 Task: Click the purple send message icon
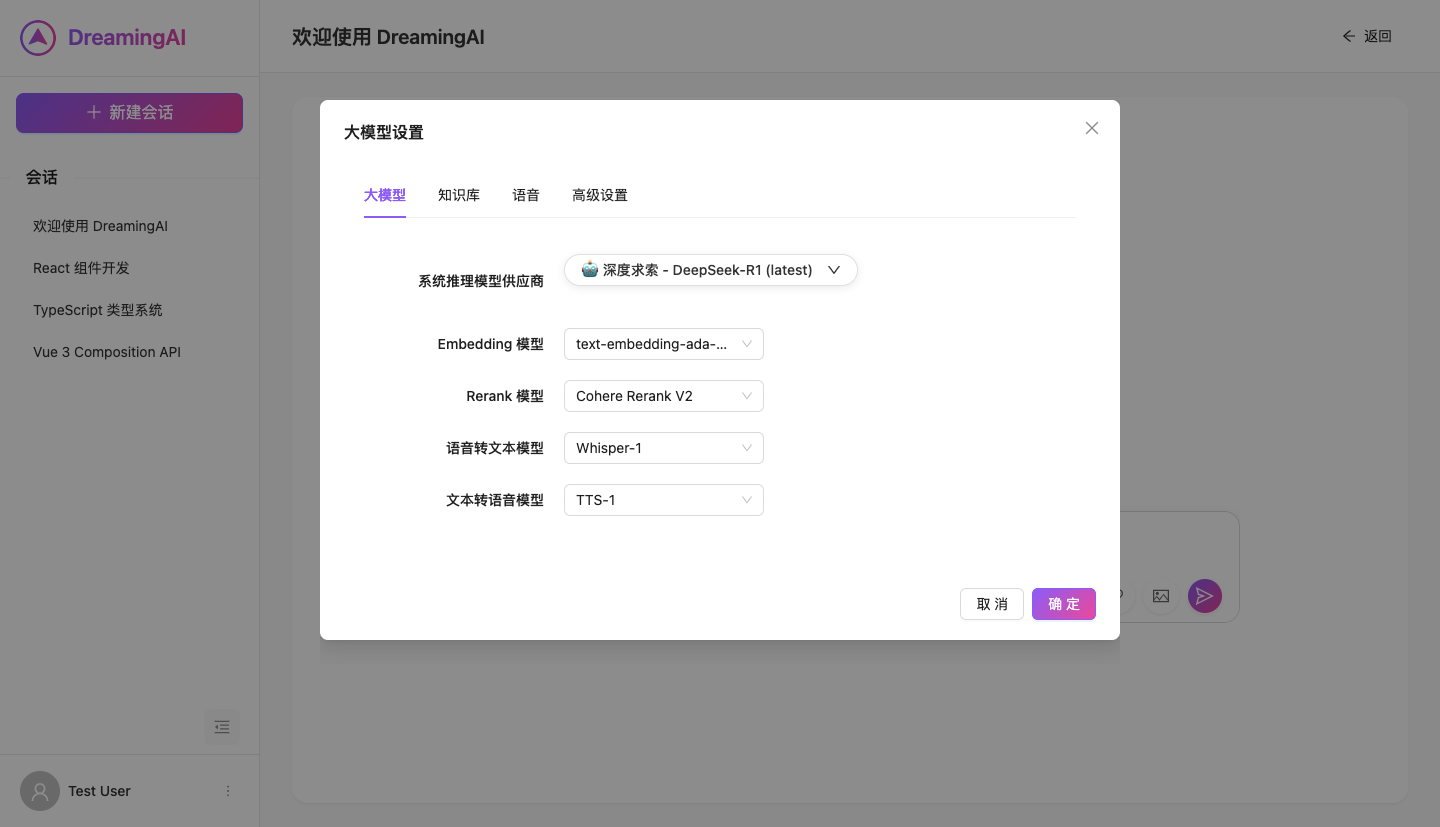[1204, 595]
